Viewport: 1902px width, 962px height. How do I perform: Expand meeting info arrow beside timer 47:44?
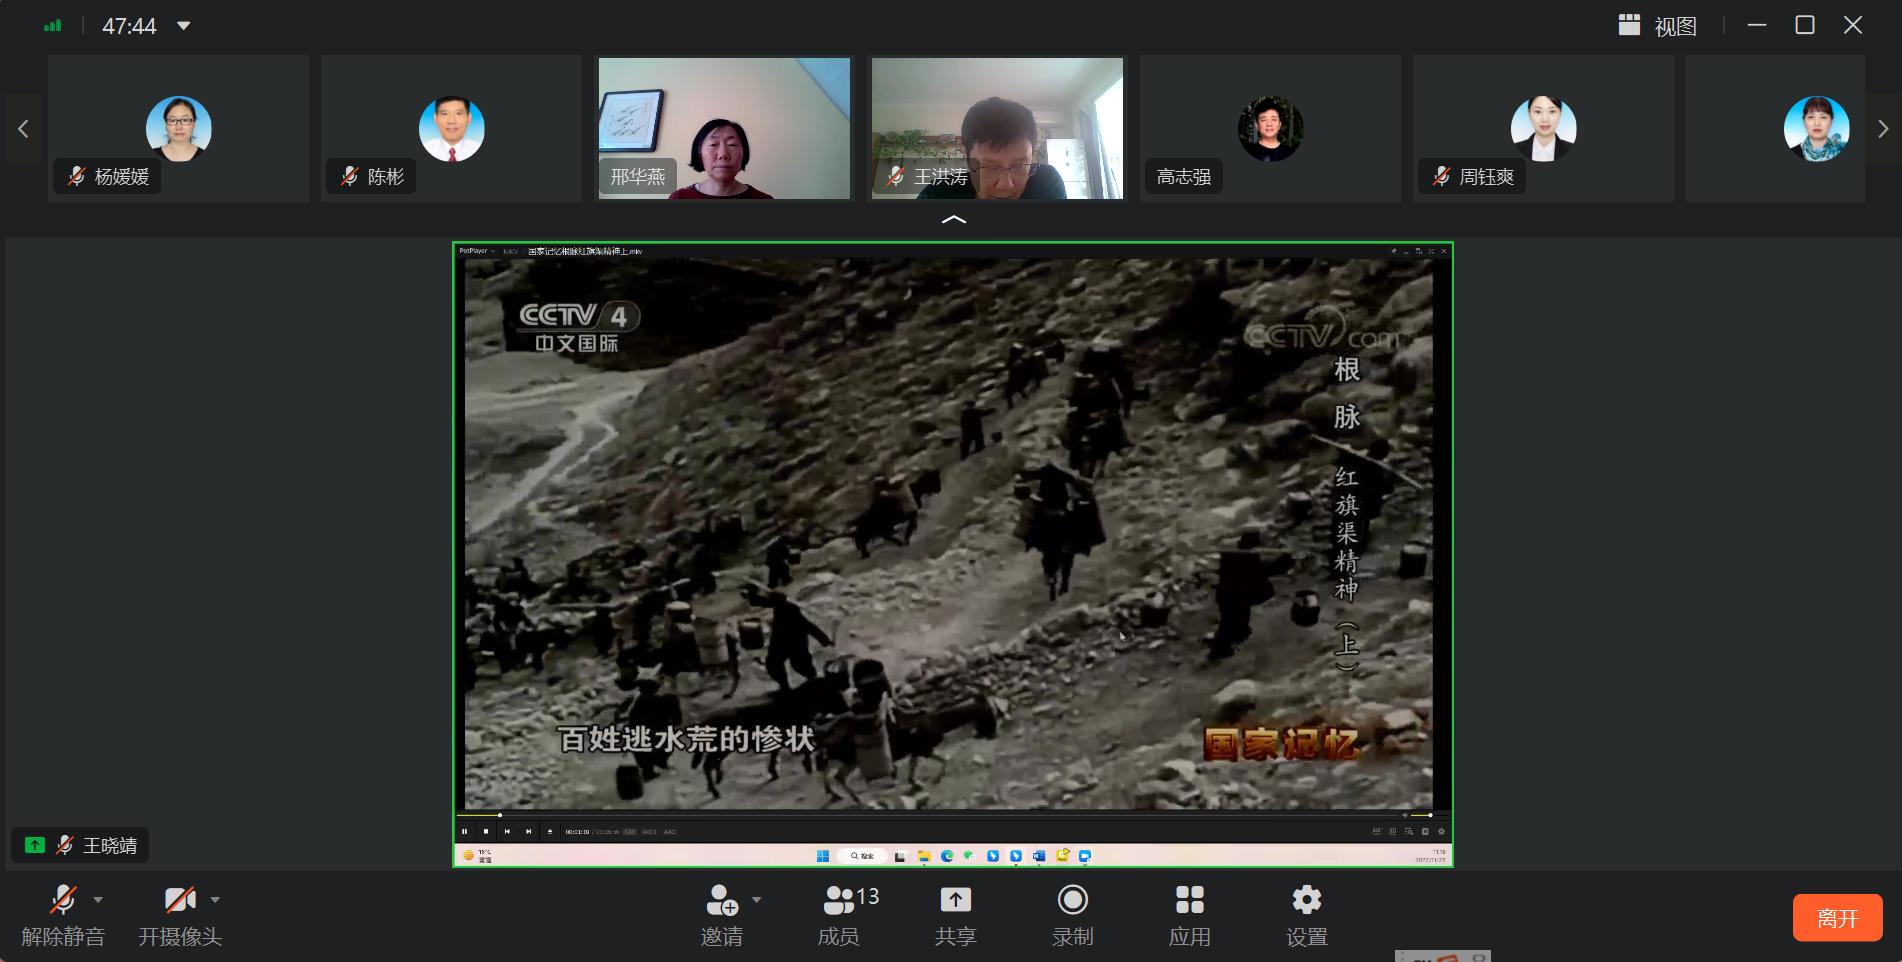click(184, 26)
